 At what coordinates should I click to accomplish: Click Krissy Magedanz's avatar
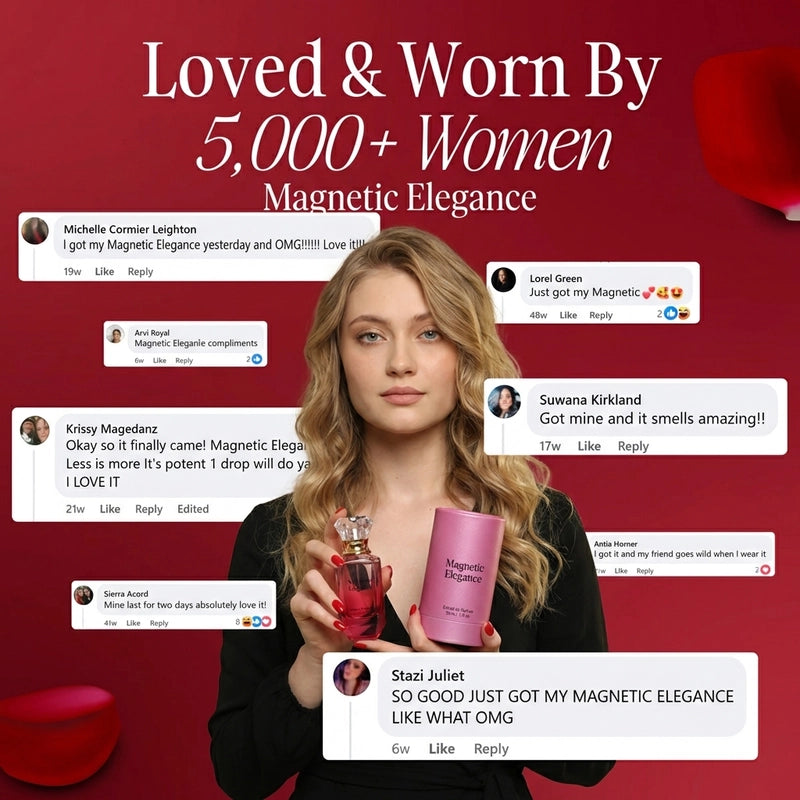point(35,430)
